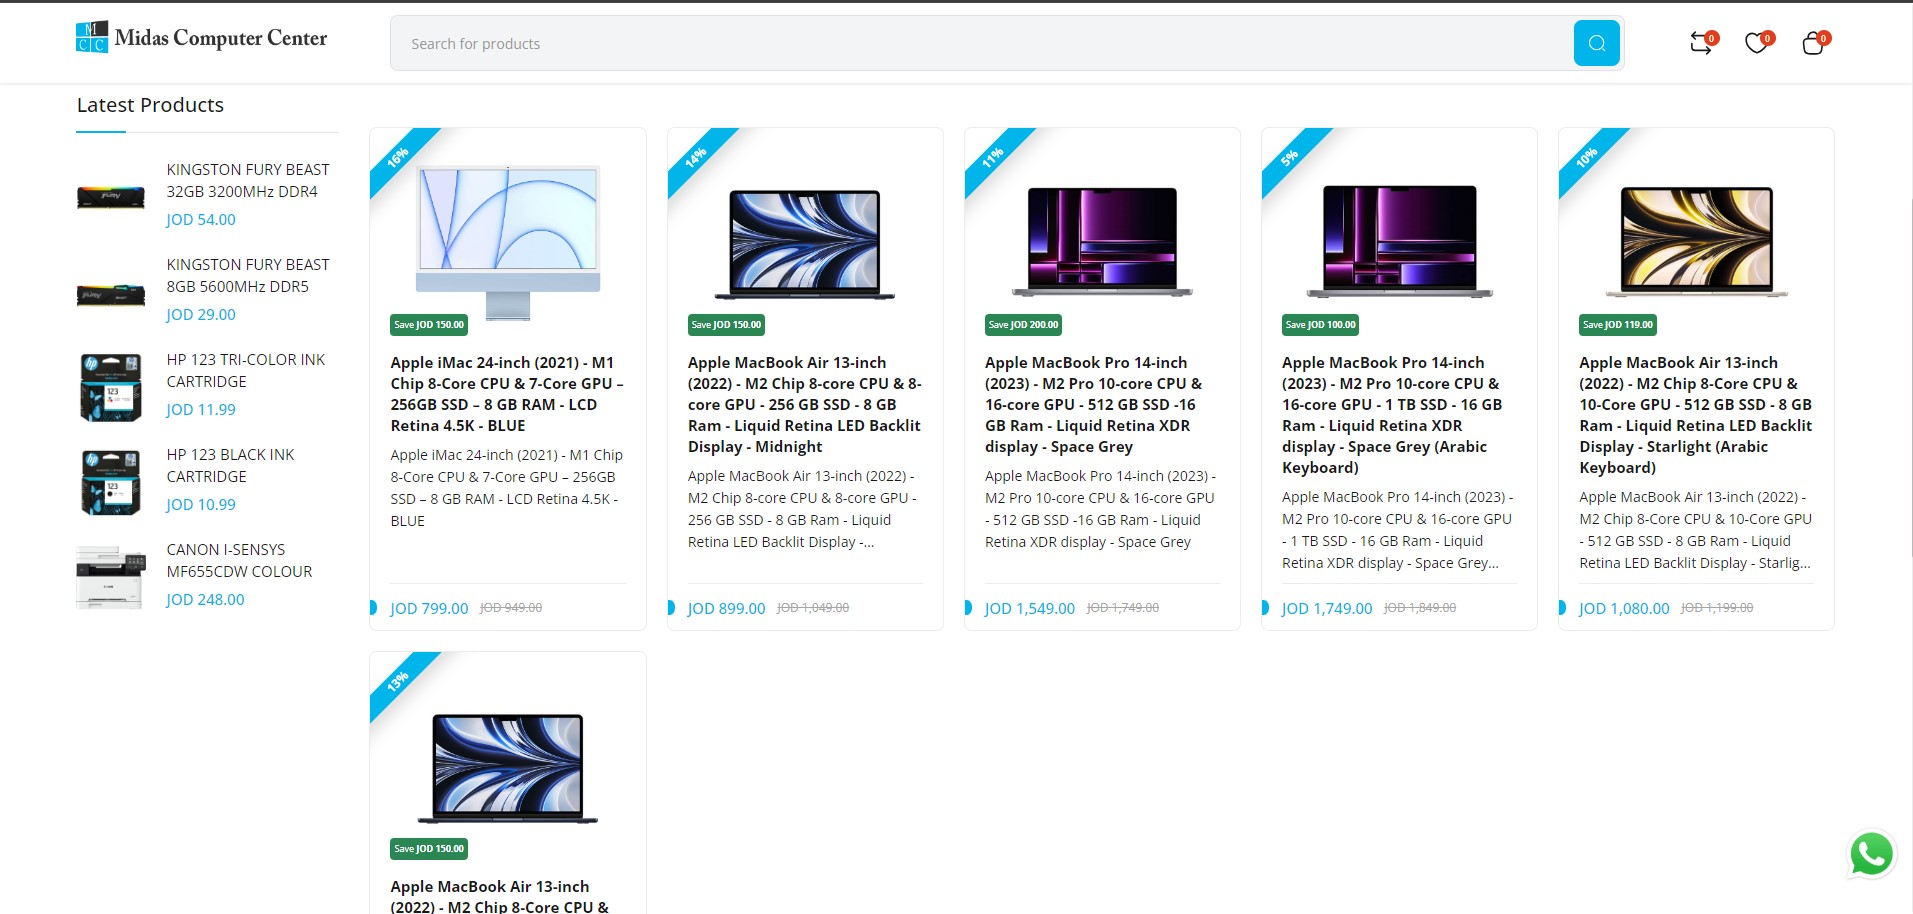Open WhatsApp chat floating icon
Screen dimensions: 1913x914
coord(1870,854)
